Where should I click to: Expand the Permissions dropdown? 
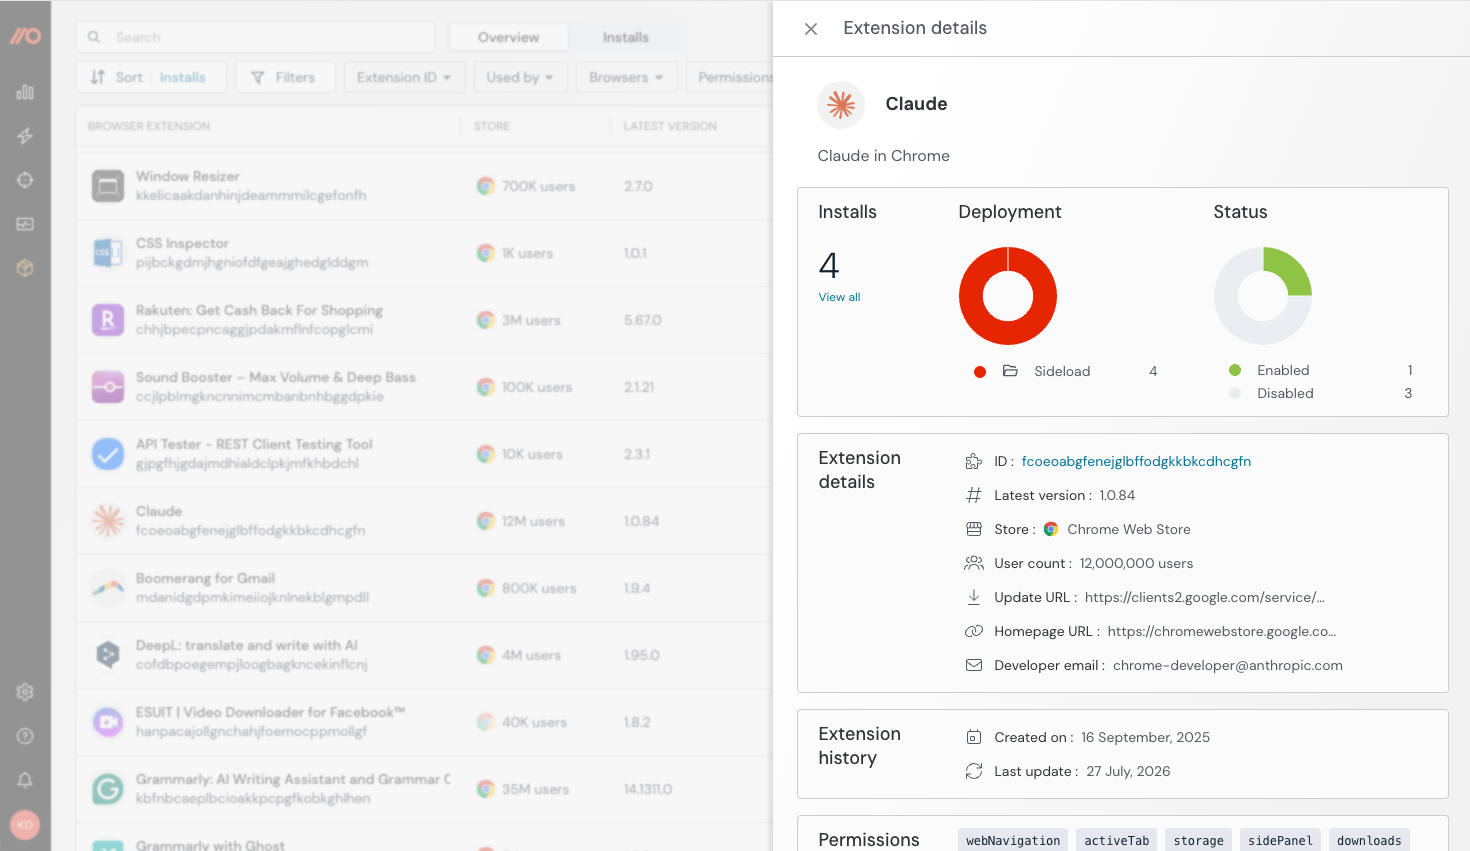730,77
